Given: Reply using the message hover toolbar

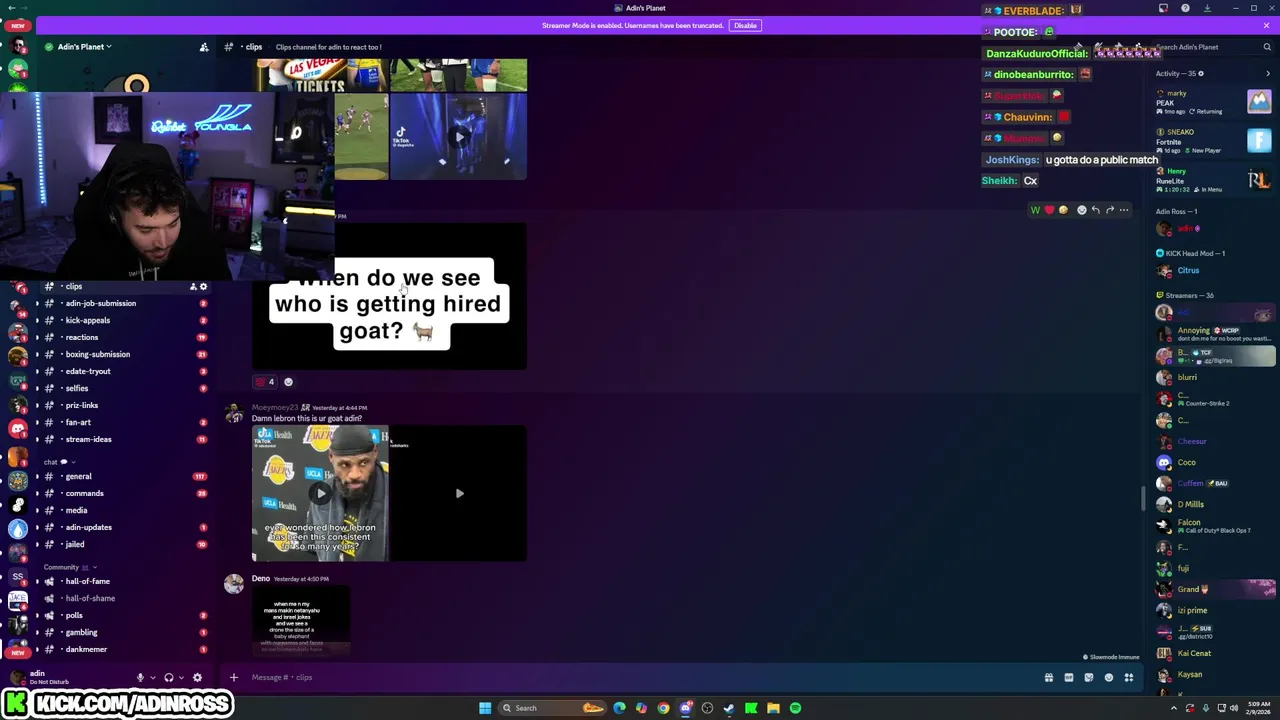Looking at the screenshot, I should pos(1096,210).
